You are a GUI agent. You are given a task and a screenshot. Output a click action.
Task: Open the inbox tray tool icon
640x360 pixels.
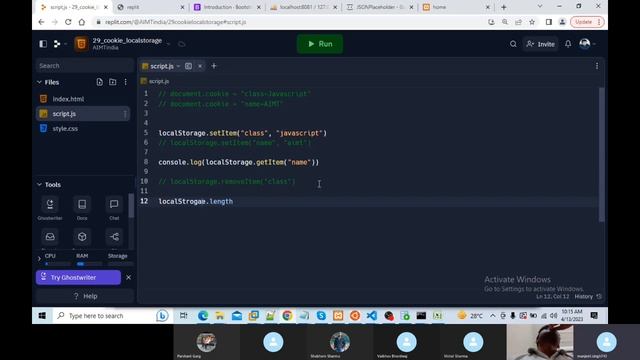click(x=50, y=237)
